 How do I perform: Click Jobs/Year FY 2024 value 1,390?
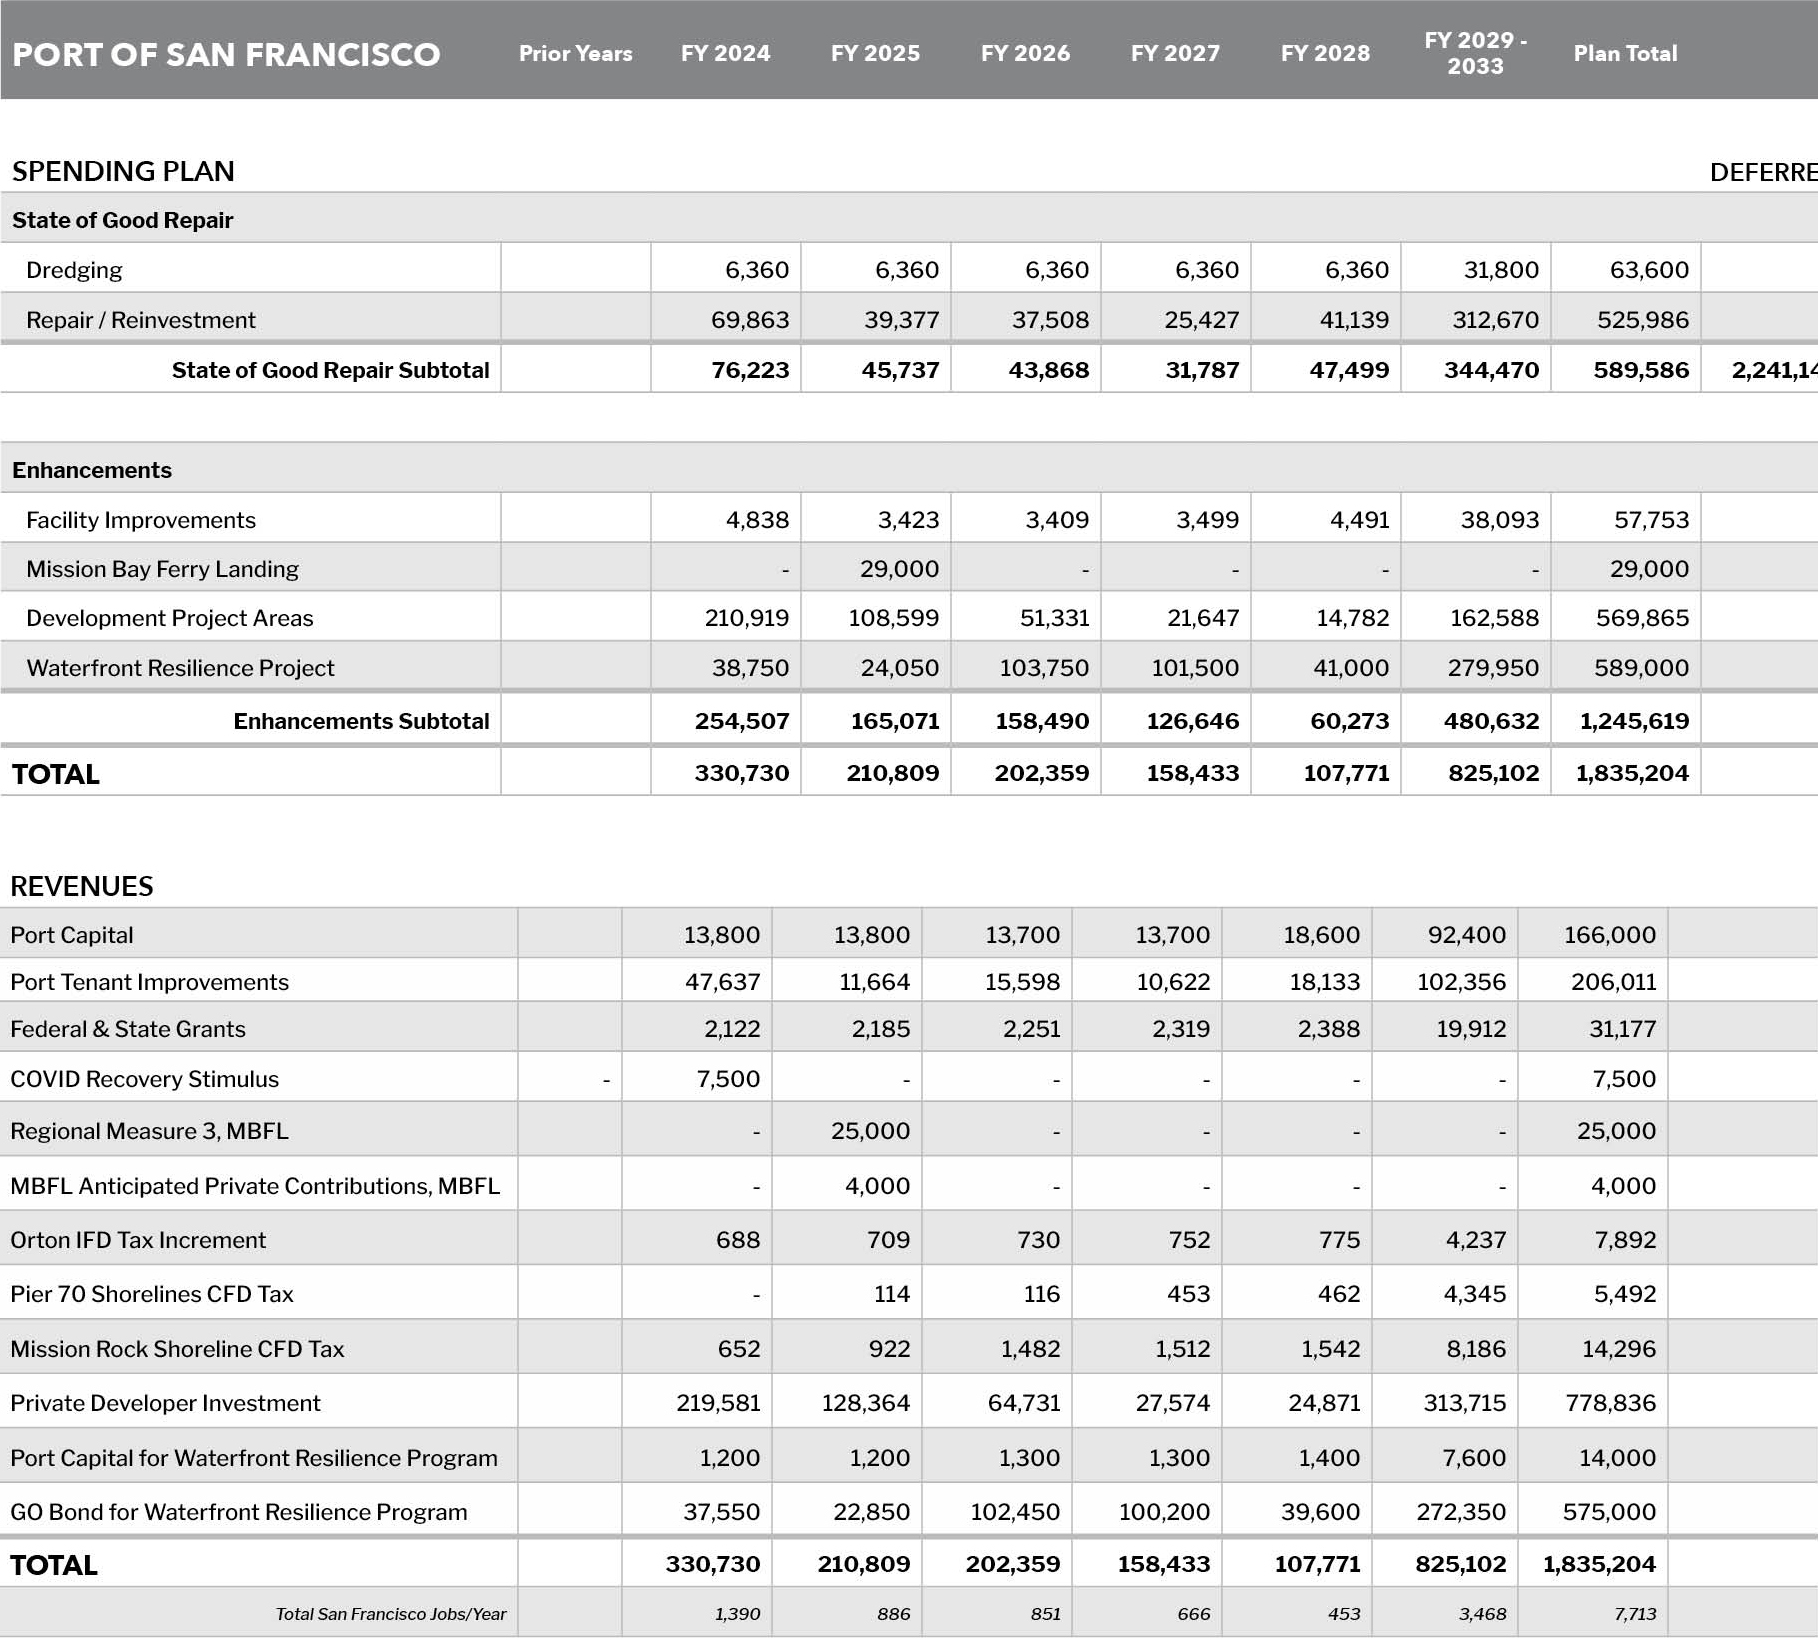point(737,1614)
